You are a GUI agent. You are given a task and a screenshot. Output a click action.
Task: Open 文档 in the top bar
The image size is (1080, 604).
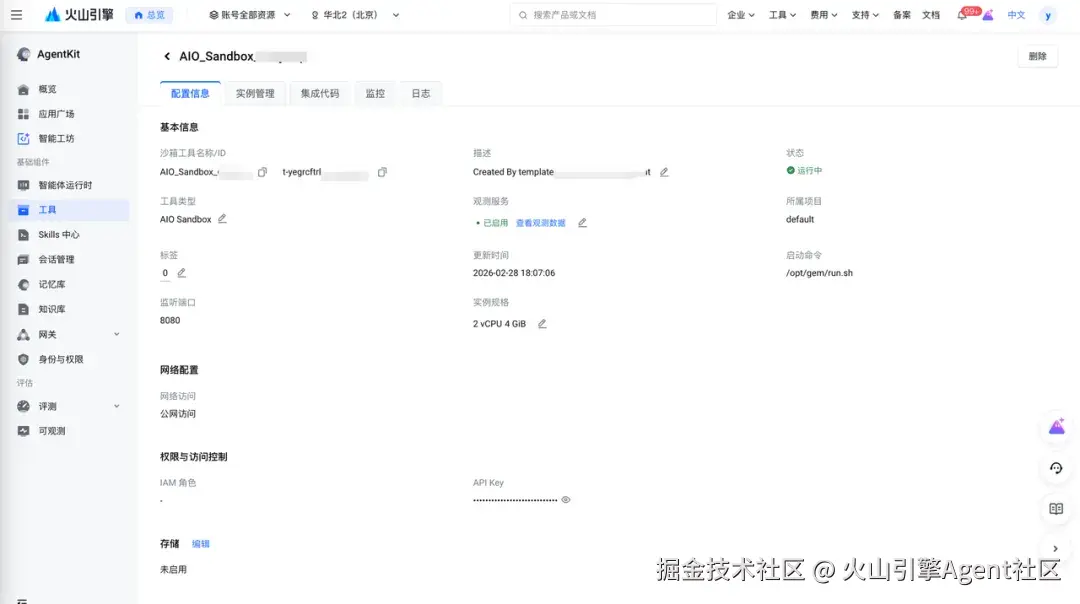tap(931, 14)
